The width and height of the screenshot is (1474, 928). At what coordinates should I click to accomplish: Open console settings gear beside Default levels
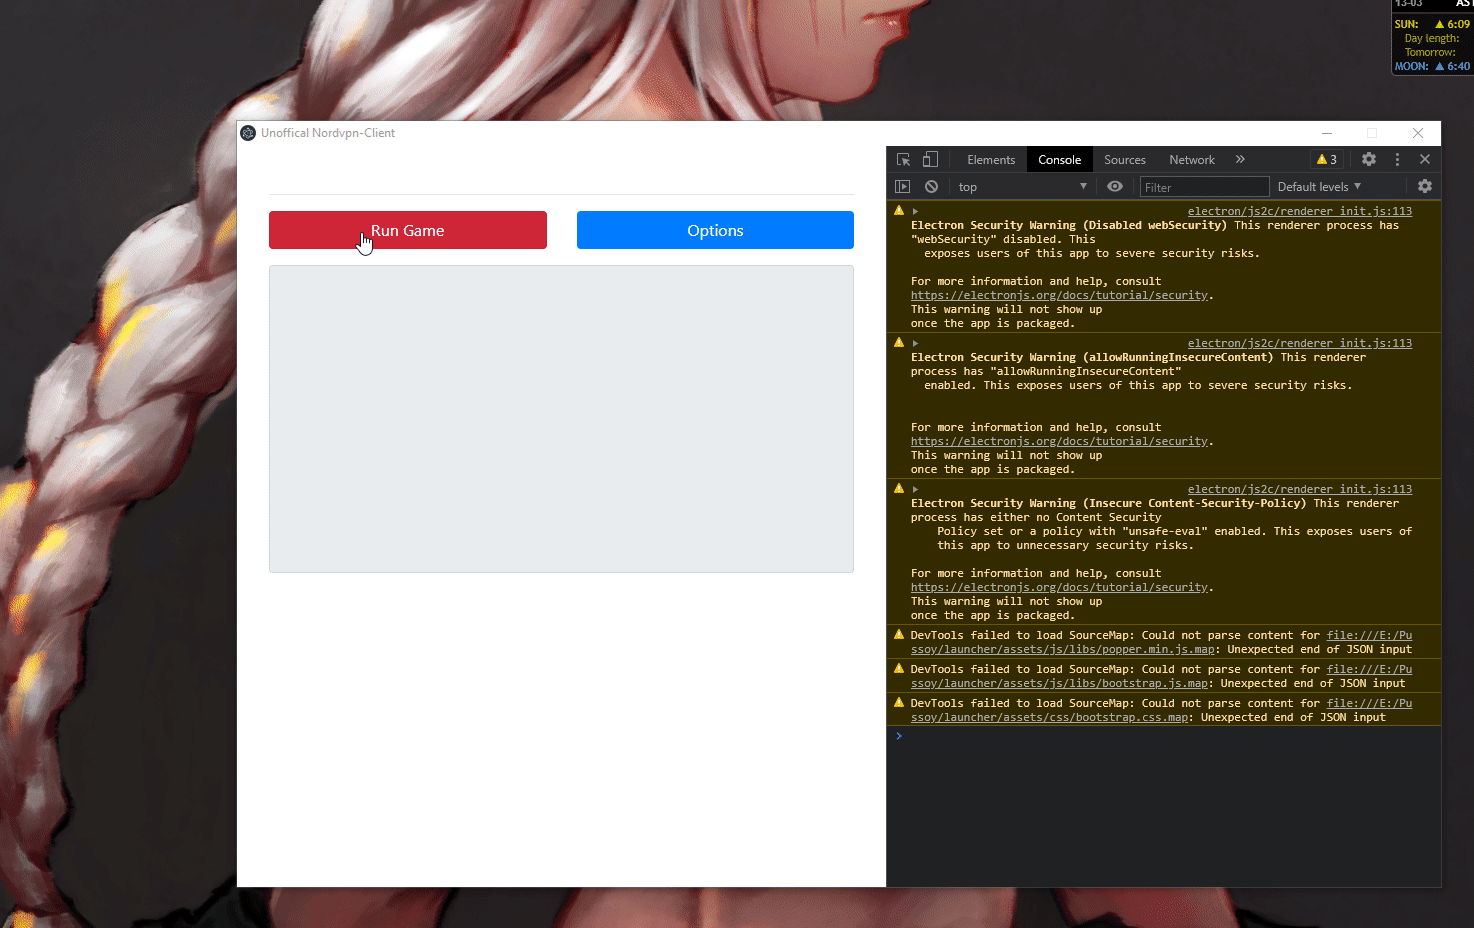click(x=1425, y=186)
